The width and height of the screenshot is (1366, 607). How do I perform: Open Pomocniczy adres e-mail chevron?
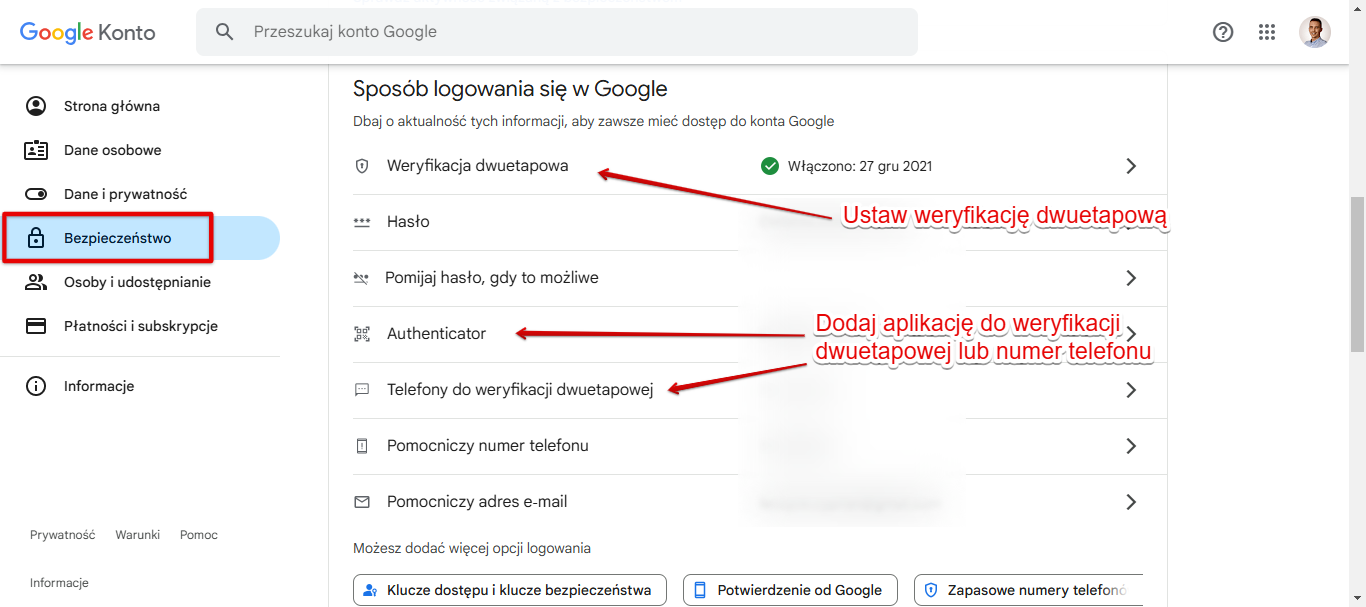tap(1131, 502)
